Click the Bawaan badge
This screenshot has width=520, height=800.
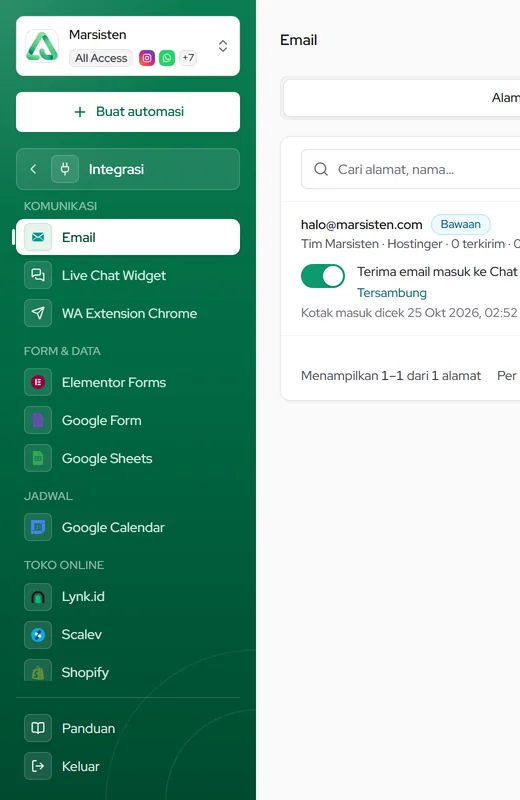click(460, 224)
